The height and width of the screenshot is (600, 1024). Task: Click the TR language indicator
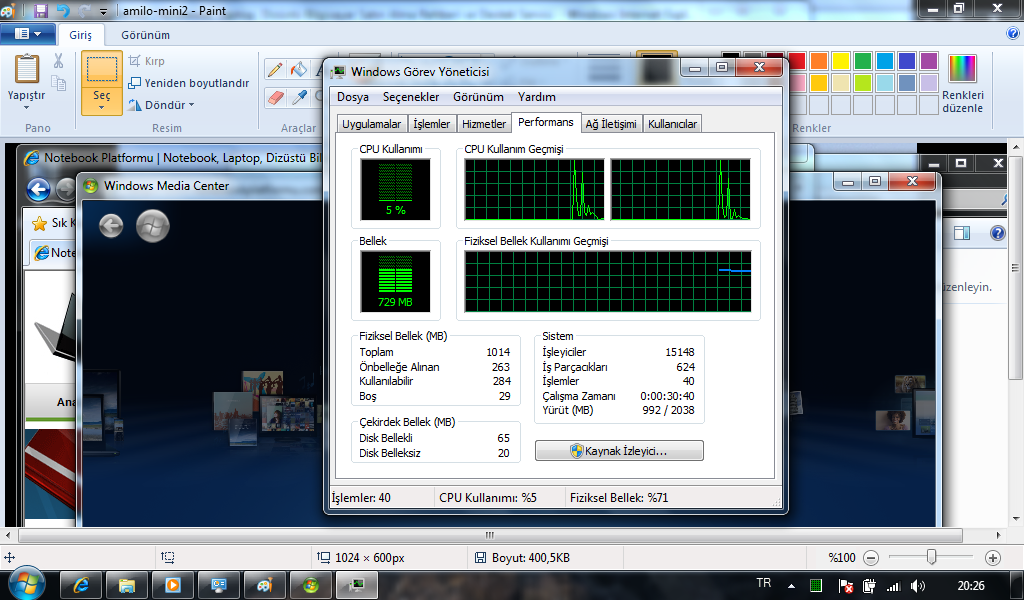[763, 583]
